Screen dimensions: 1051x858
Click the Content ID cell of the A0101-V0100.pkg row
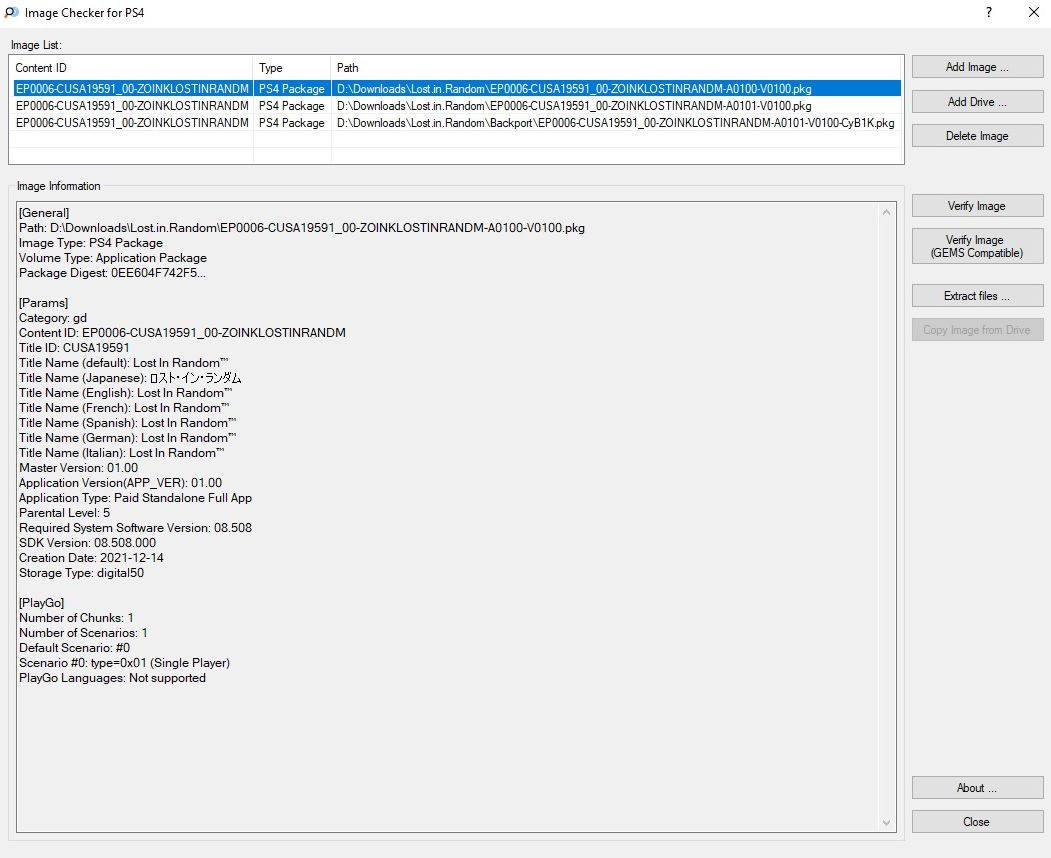pos(132,106)
